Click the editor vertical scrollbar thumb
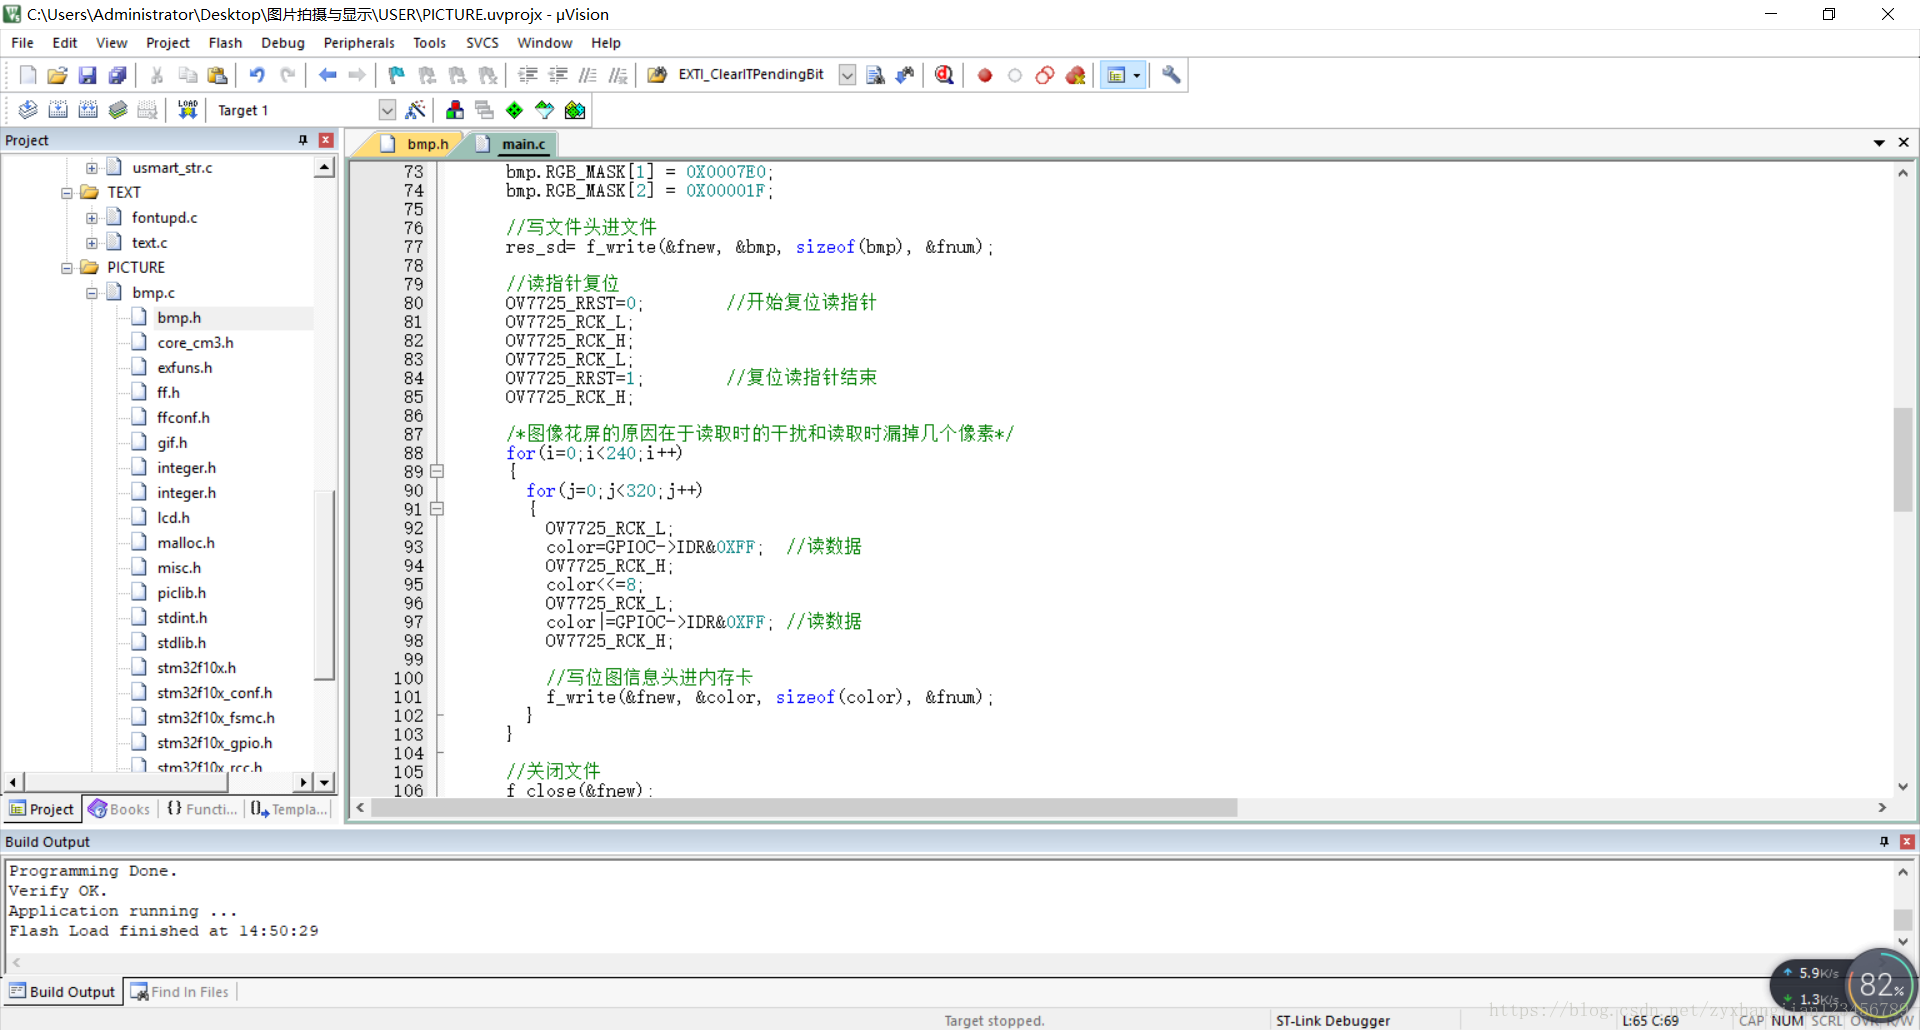Viewport: 1920px width, 1030px height. coord(1902,459)
